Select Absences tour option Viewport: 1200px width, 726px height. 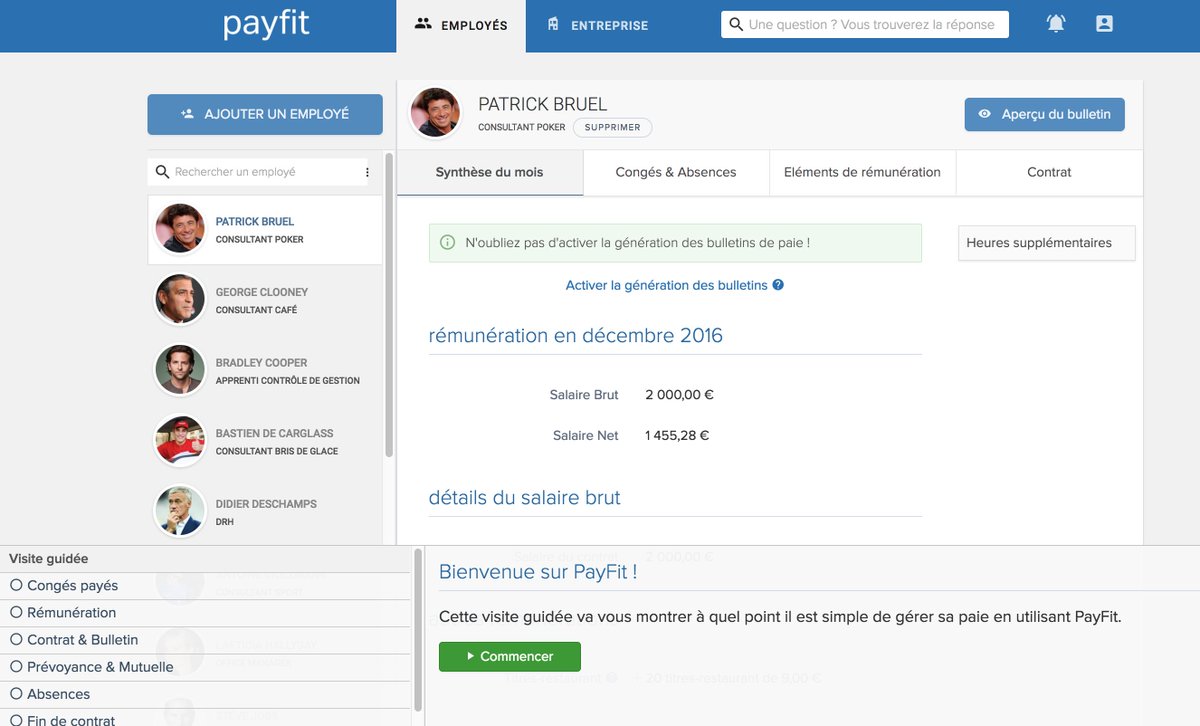pyautogui.click(x=50, y=694)
